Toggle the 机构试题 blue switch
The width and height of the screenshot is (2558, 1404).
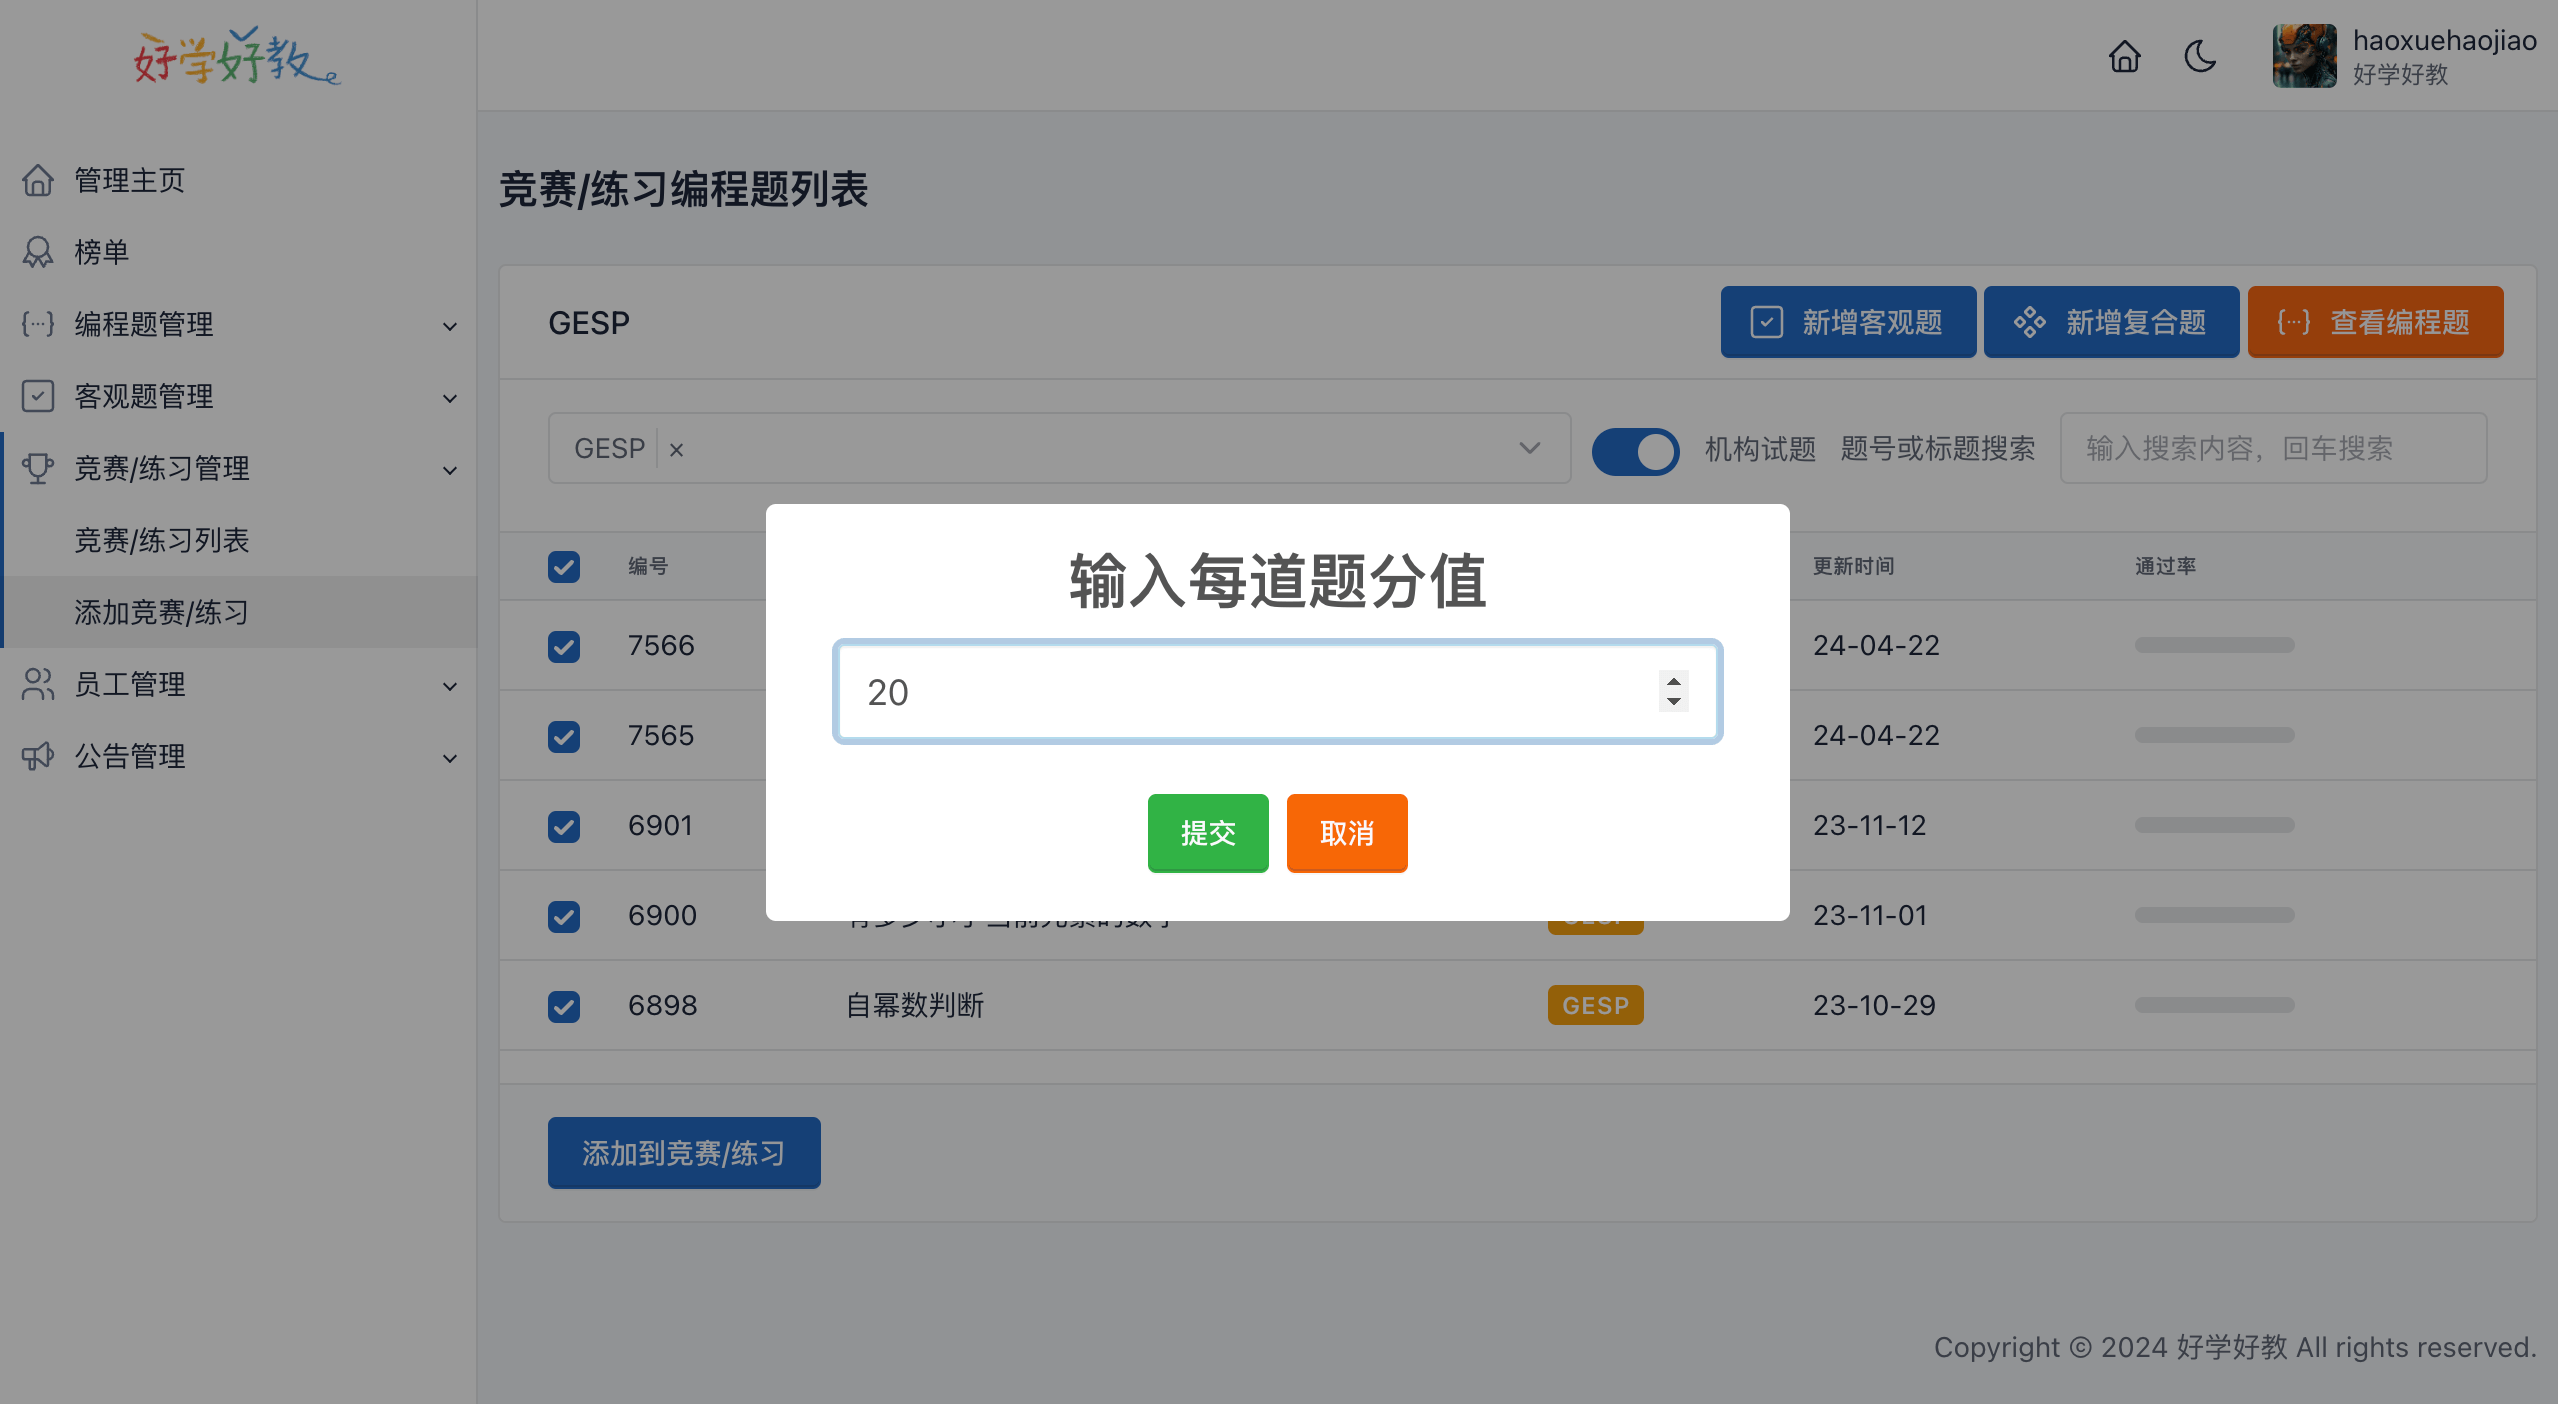pyautogui.click(x=1635, y=450)
